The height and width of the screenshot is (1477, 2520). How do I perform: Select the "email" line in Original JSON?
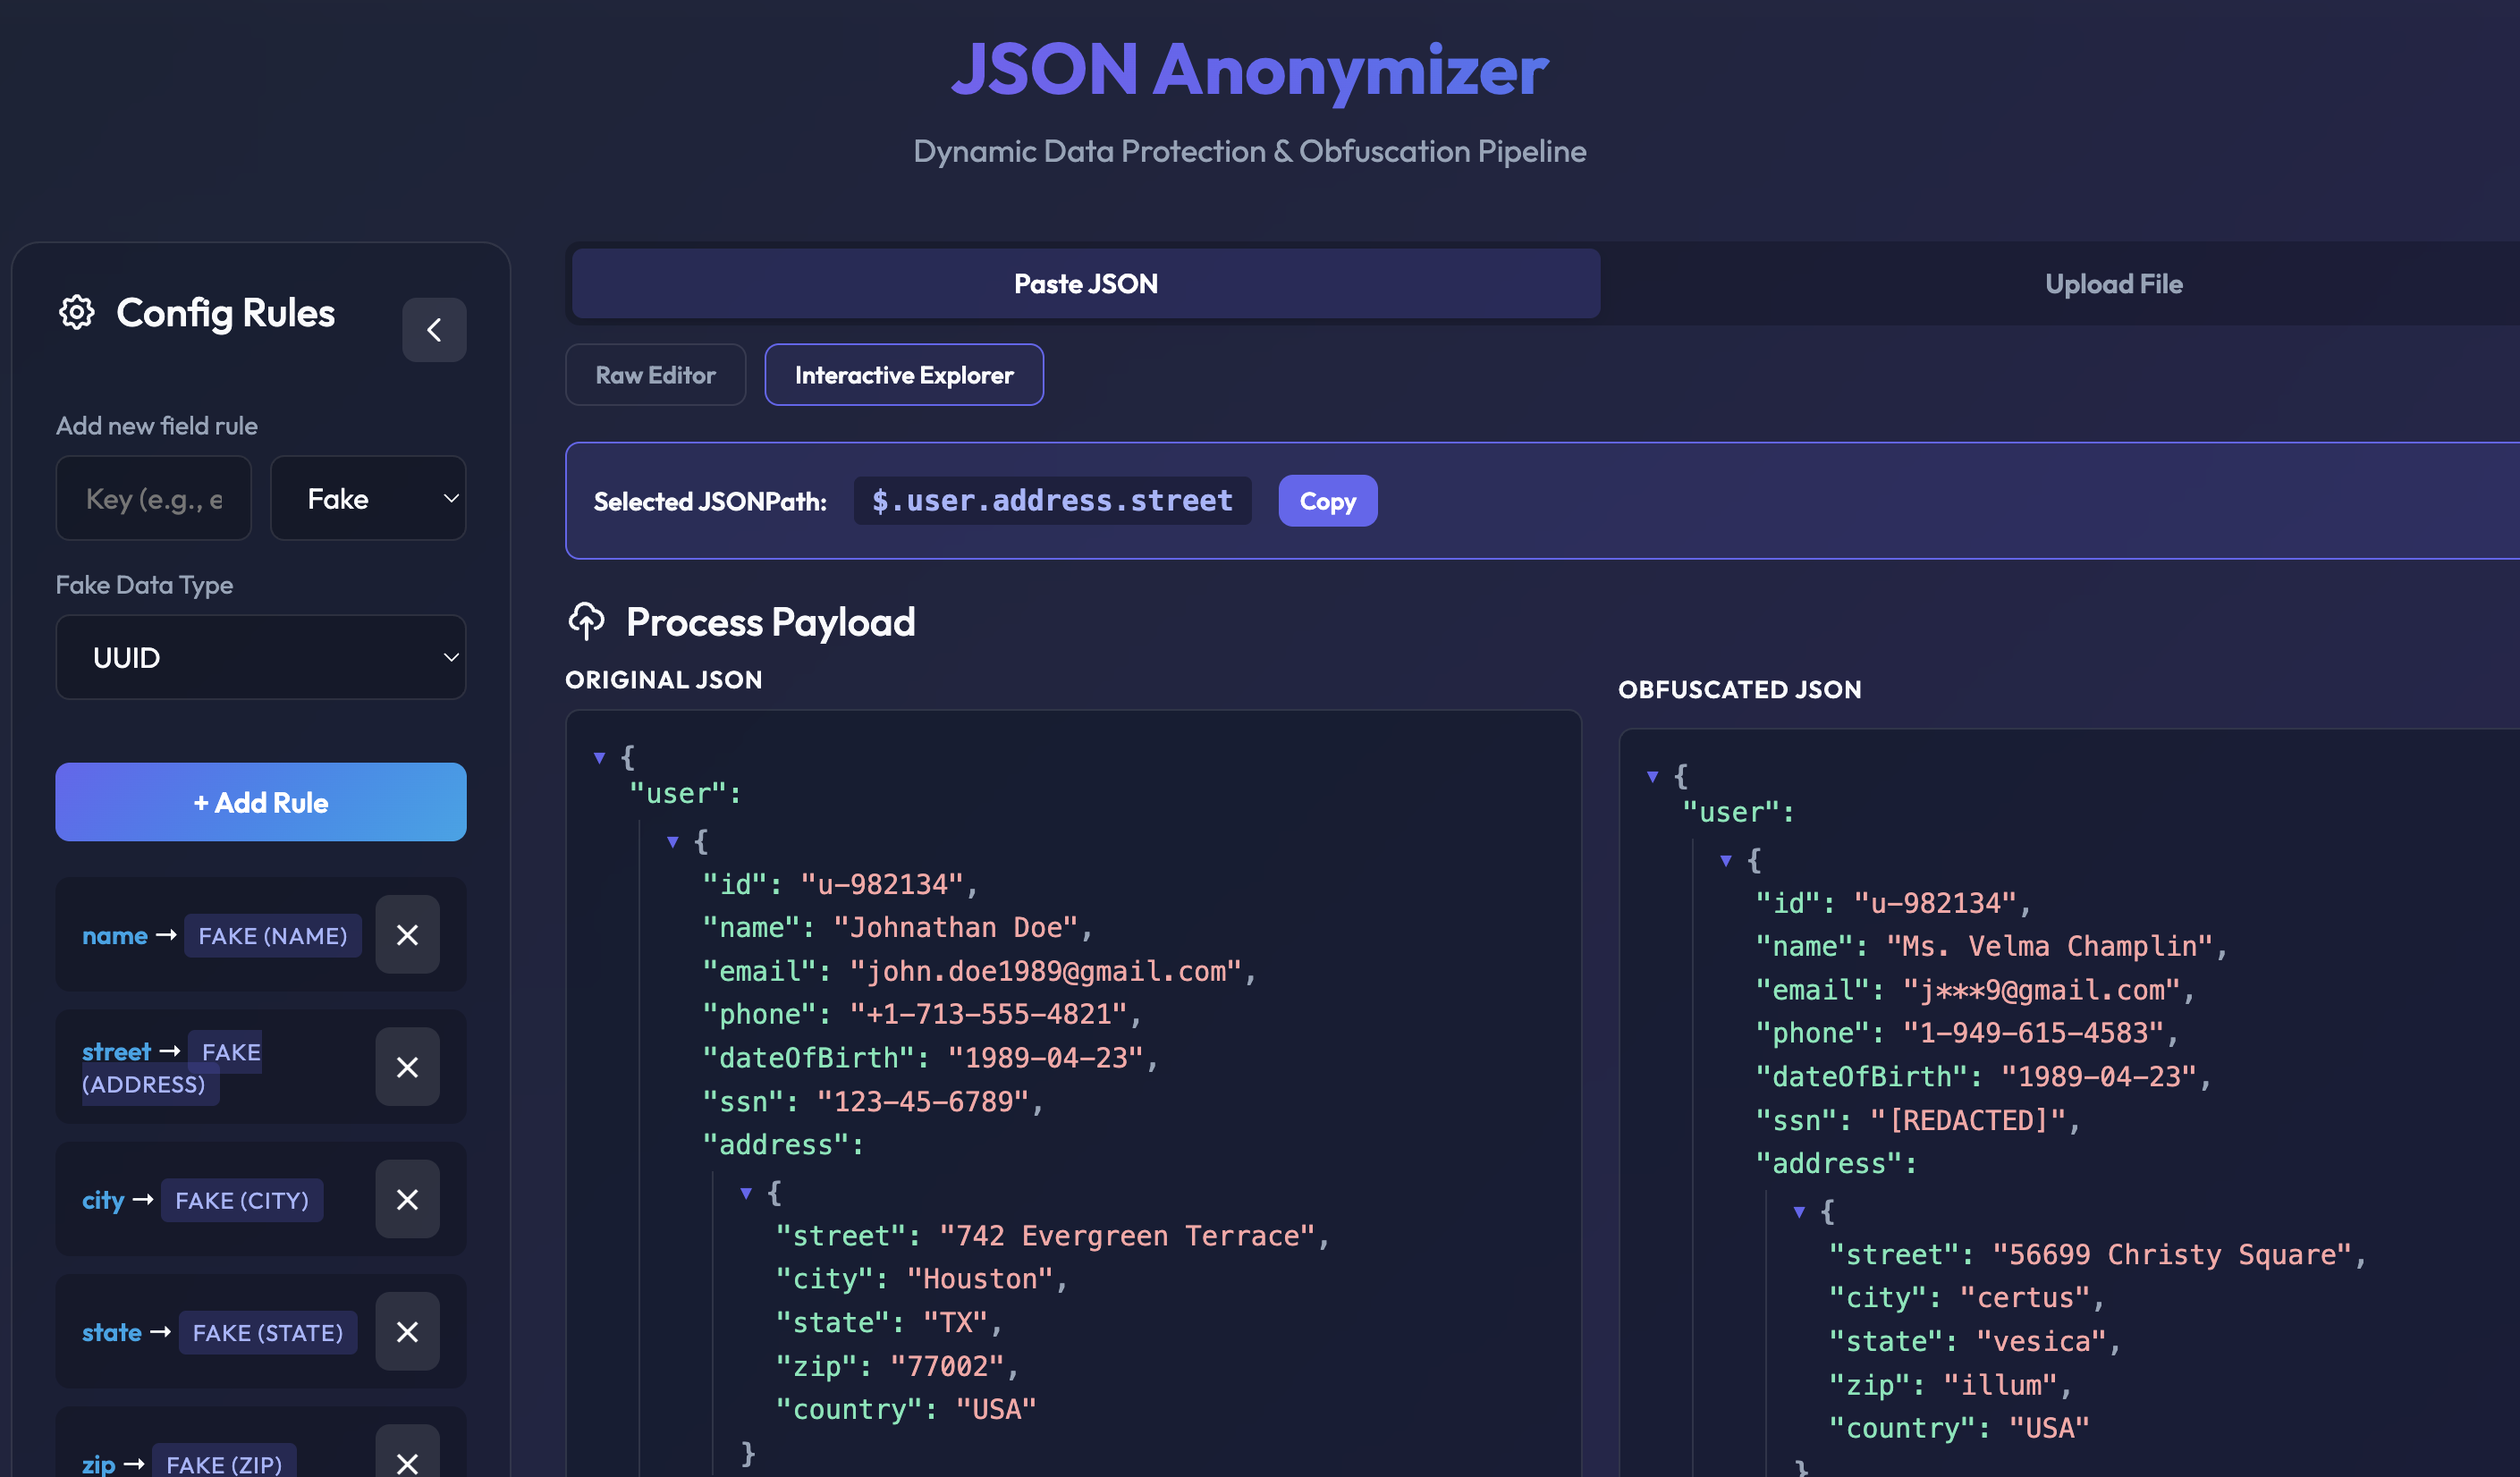[979, 971]
